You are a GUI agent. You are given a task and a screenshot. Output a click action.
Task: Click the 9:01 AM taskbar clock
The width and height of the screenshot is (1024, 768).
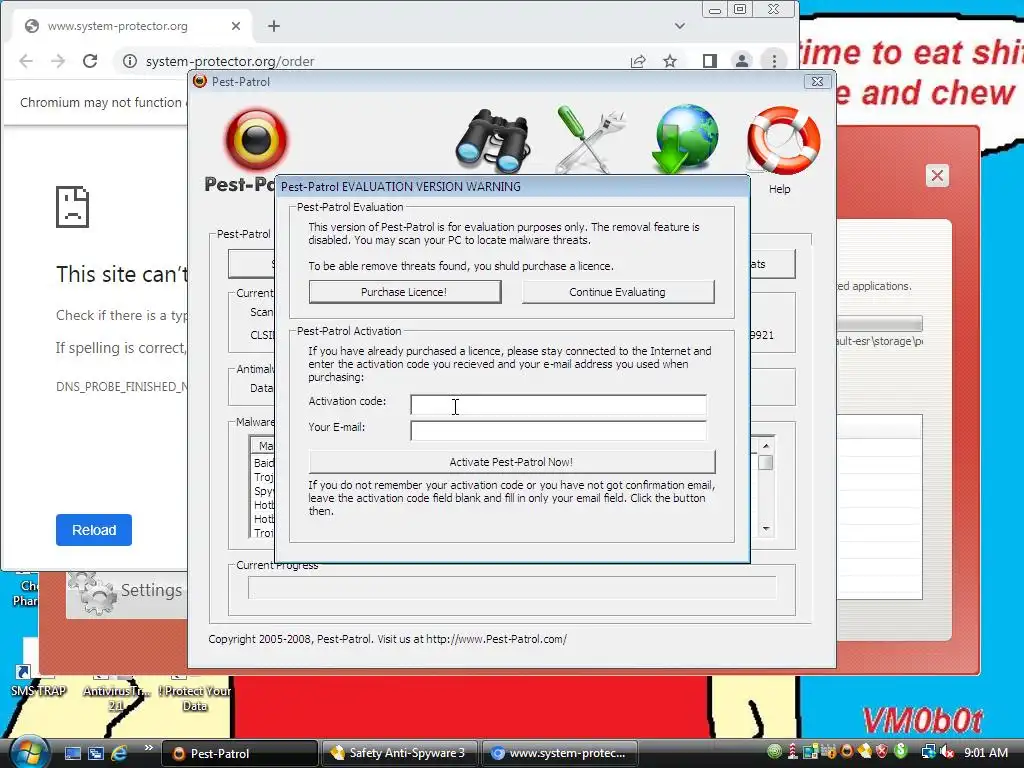[986, 753]
